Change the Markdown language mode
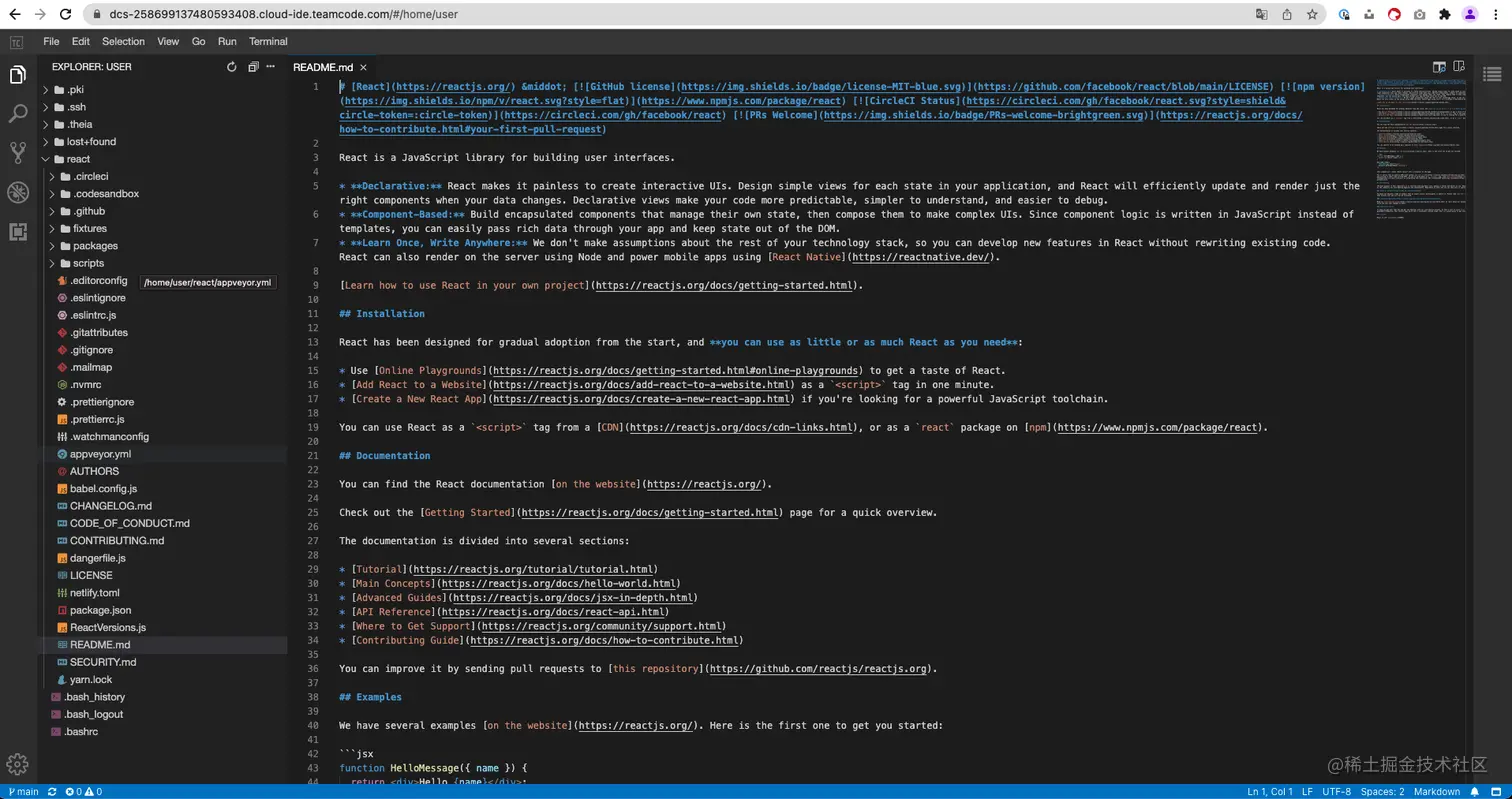 click(x=1435, y=791)
